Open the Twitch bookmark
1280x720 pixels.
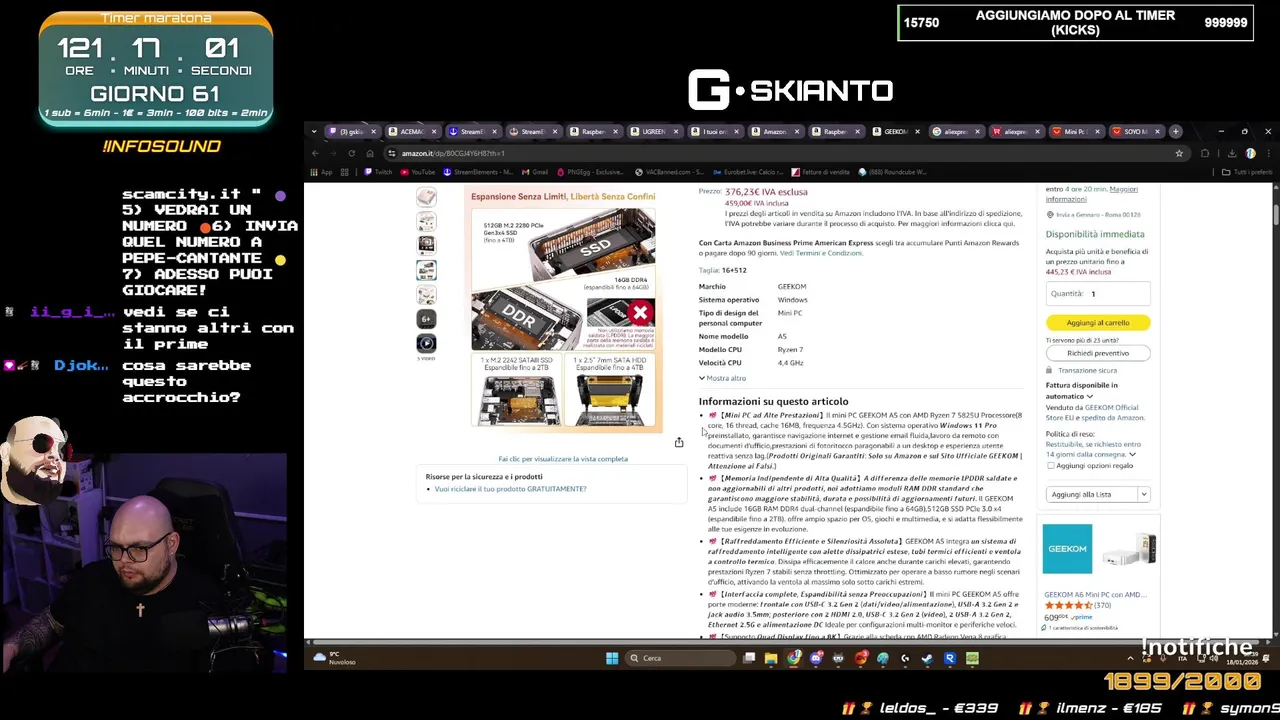378,172
